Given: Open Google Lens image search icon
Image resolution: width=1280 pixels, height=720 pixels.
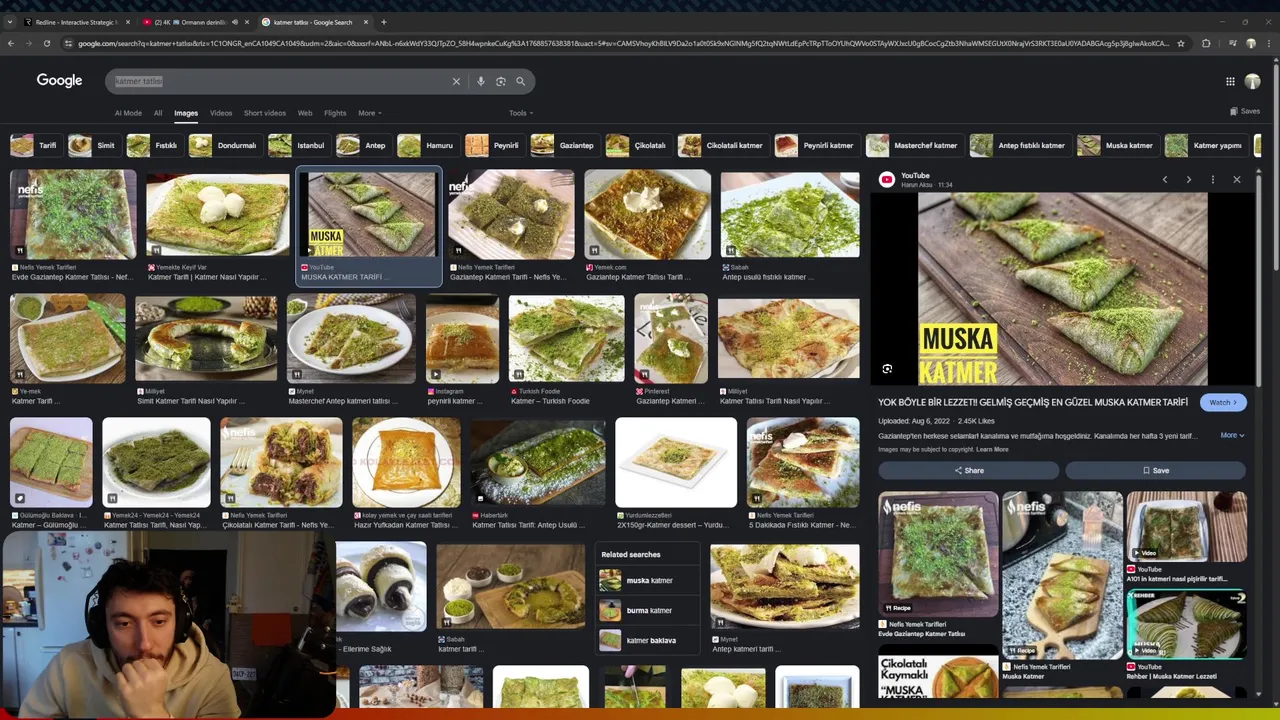Looking at the screenshot, I should coord(500,81).
